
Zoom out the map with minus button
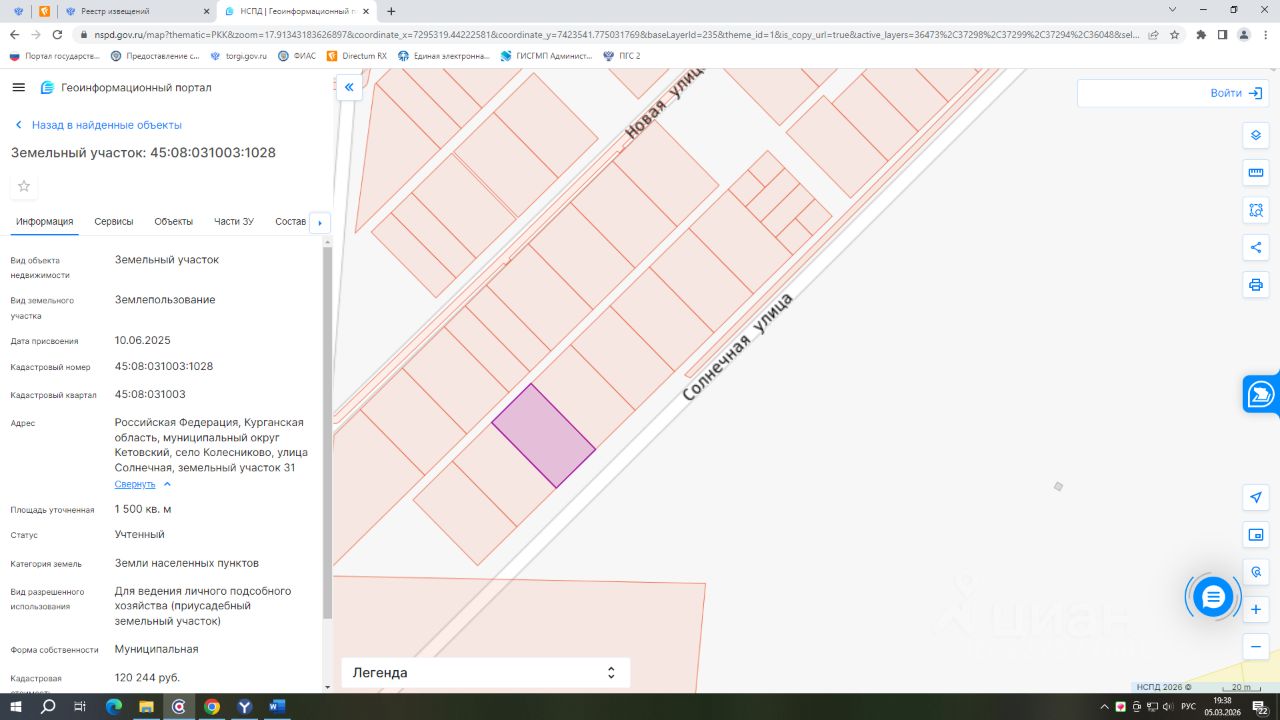(x=1256, y=647)
